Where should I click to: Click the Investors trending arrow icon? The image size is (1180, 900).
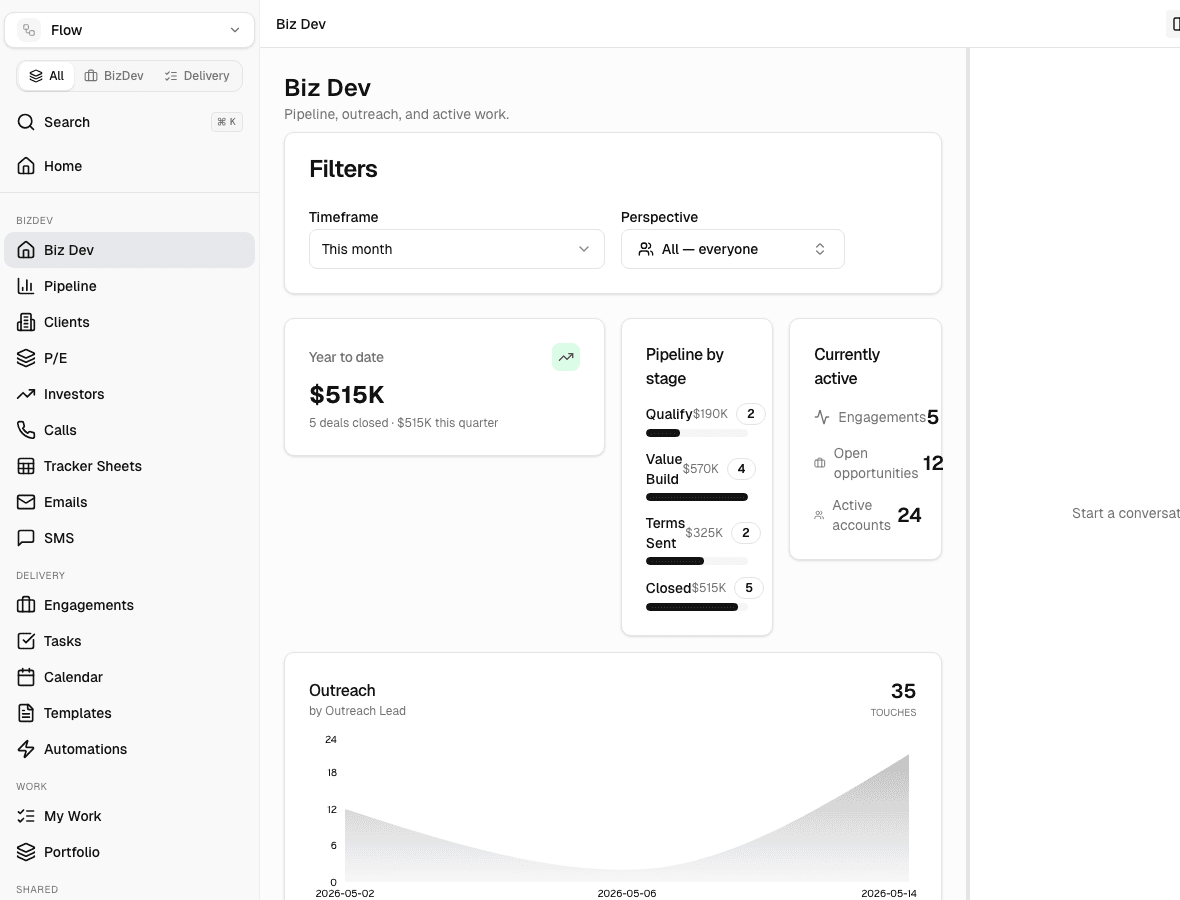(x=26, y=394)
